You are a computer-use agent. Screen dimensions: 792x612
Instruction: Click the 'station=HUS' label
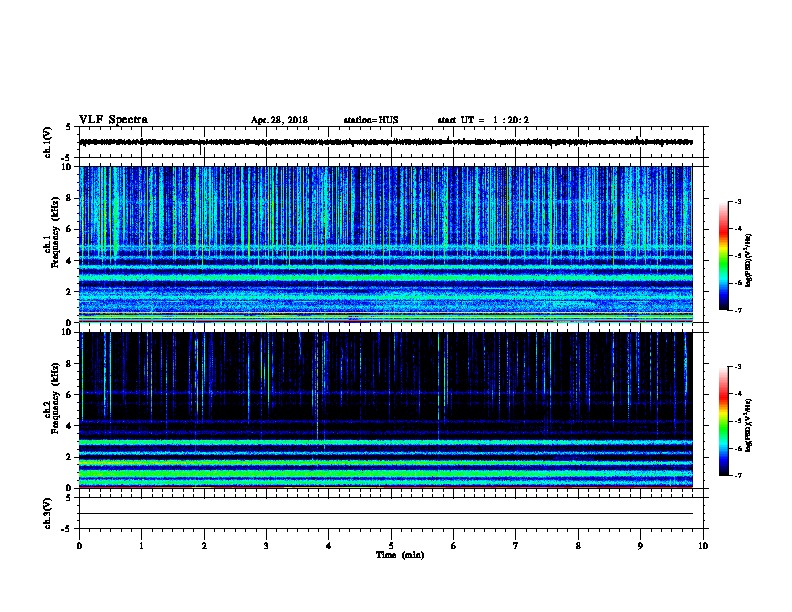pos(371,120)
